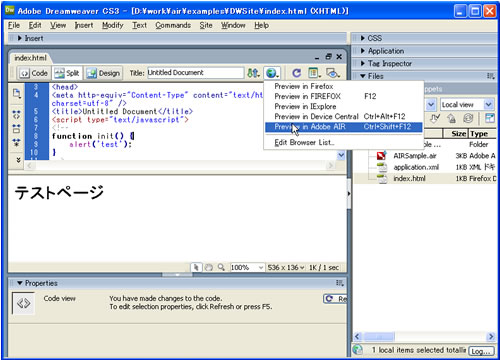Switch to Code view
500x360 pixels.
(34, 73)
